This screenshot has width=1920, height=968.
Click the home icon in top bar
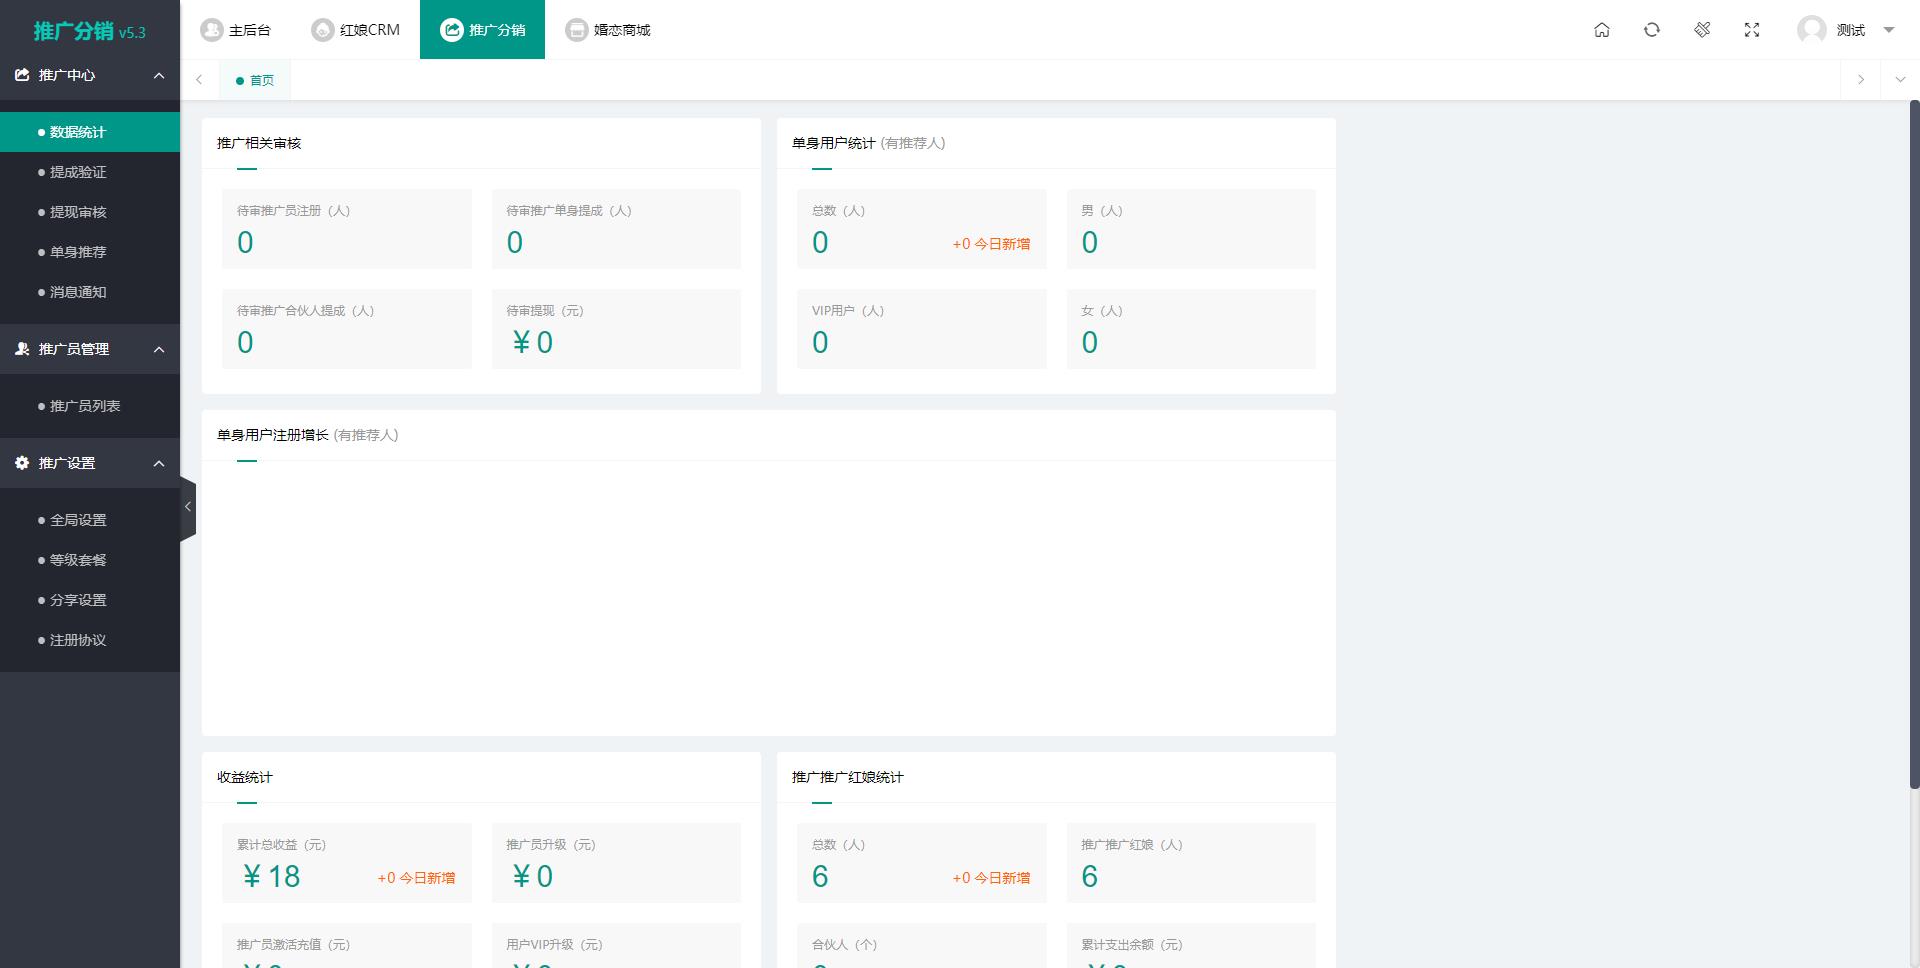coord(1601,30)
